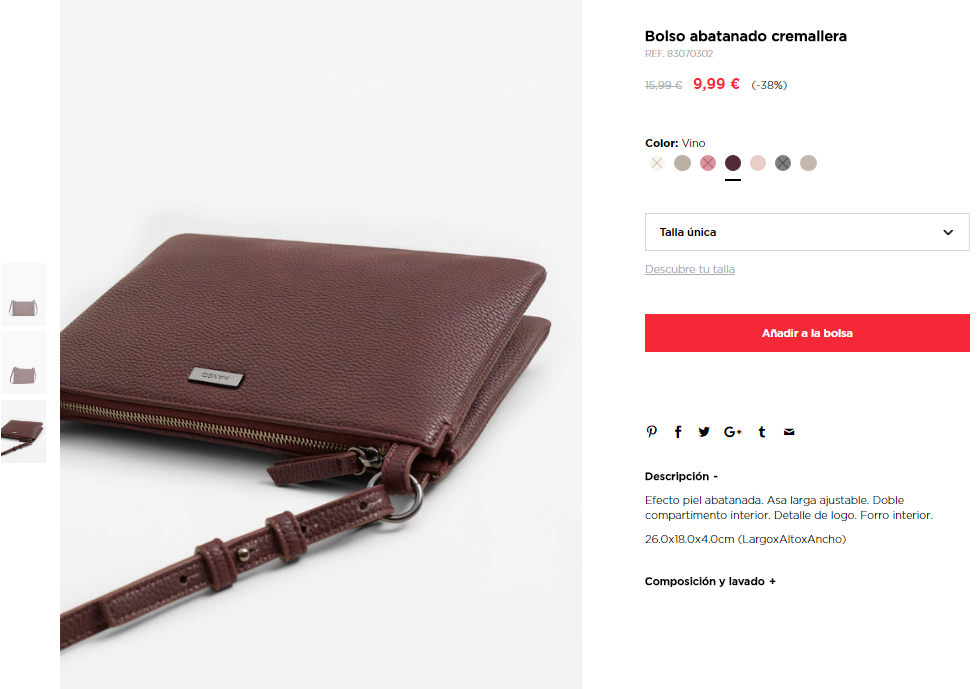View the first bag thumbnail image
Image resolution: width=977 pixels, height=689 pixels.
pos(23,295)
